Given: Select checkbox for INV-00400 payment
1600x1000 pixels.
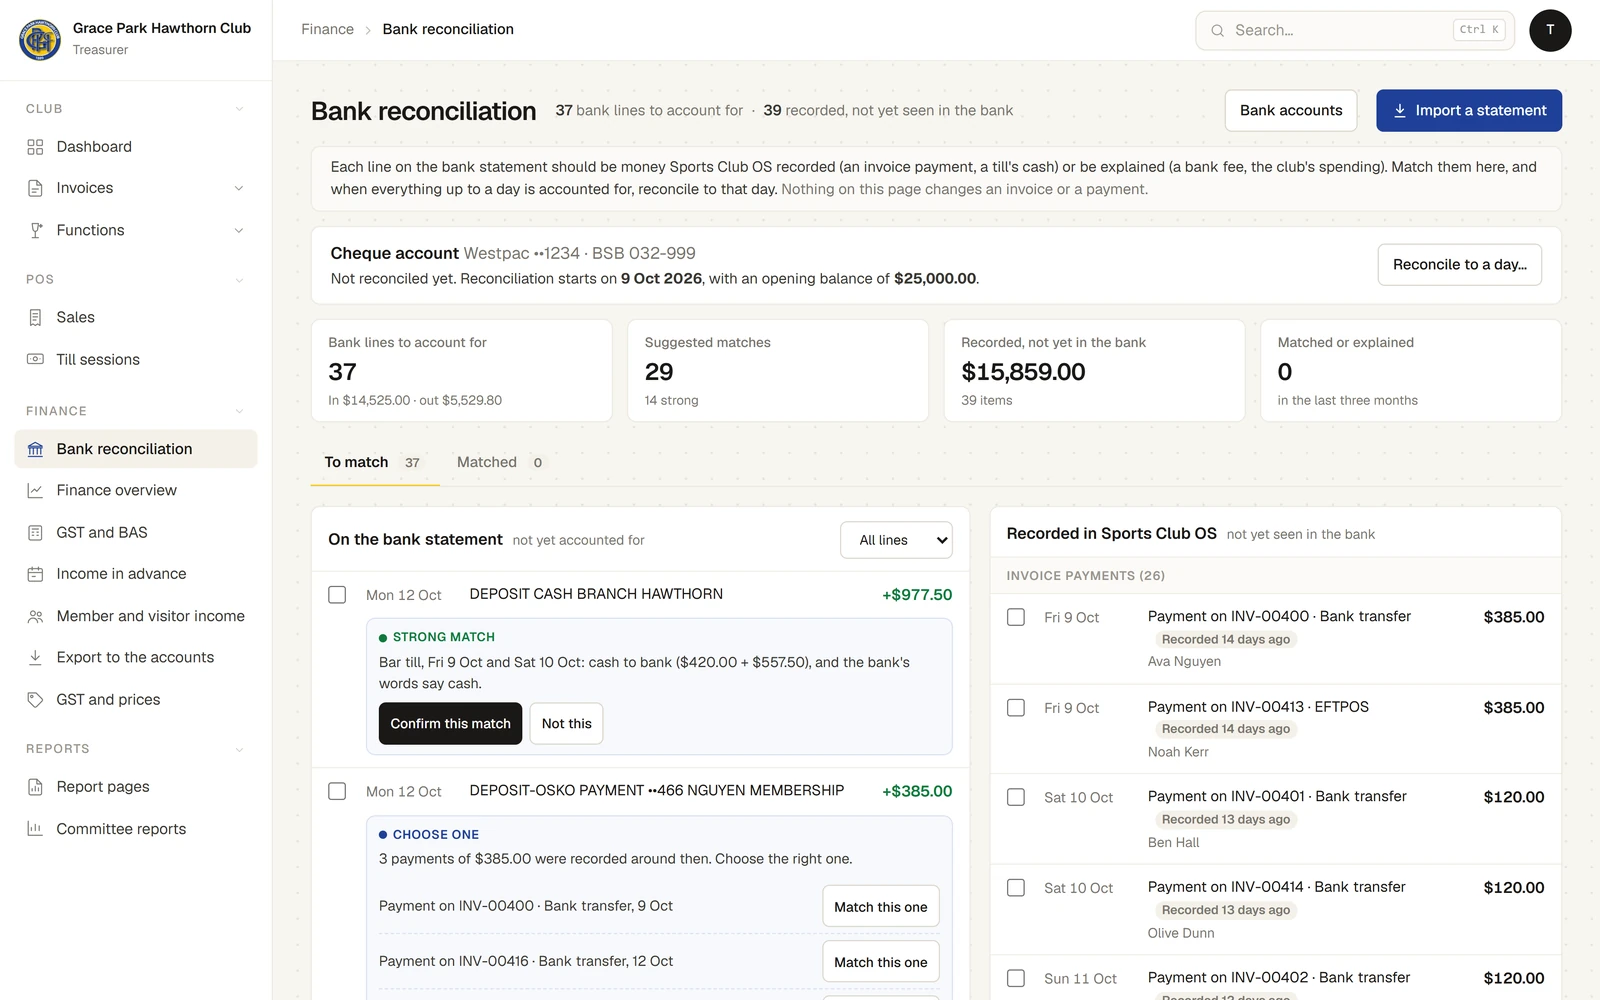Looking at the screenshot, I should pos(1016,617).
